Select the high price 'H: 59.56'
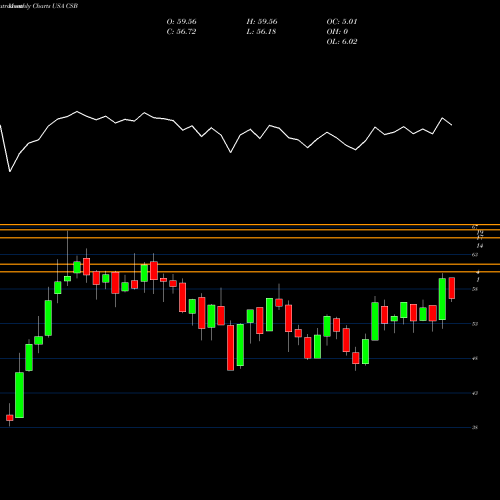The image size is (500, 500). pyautogui.click(x=262, y=22)
